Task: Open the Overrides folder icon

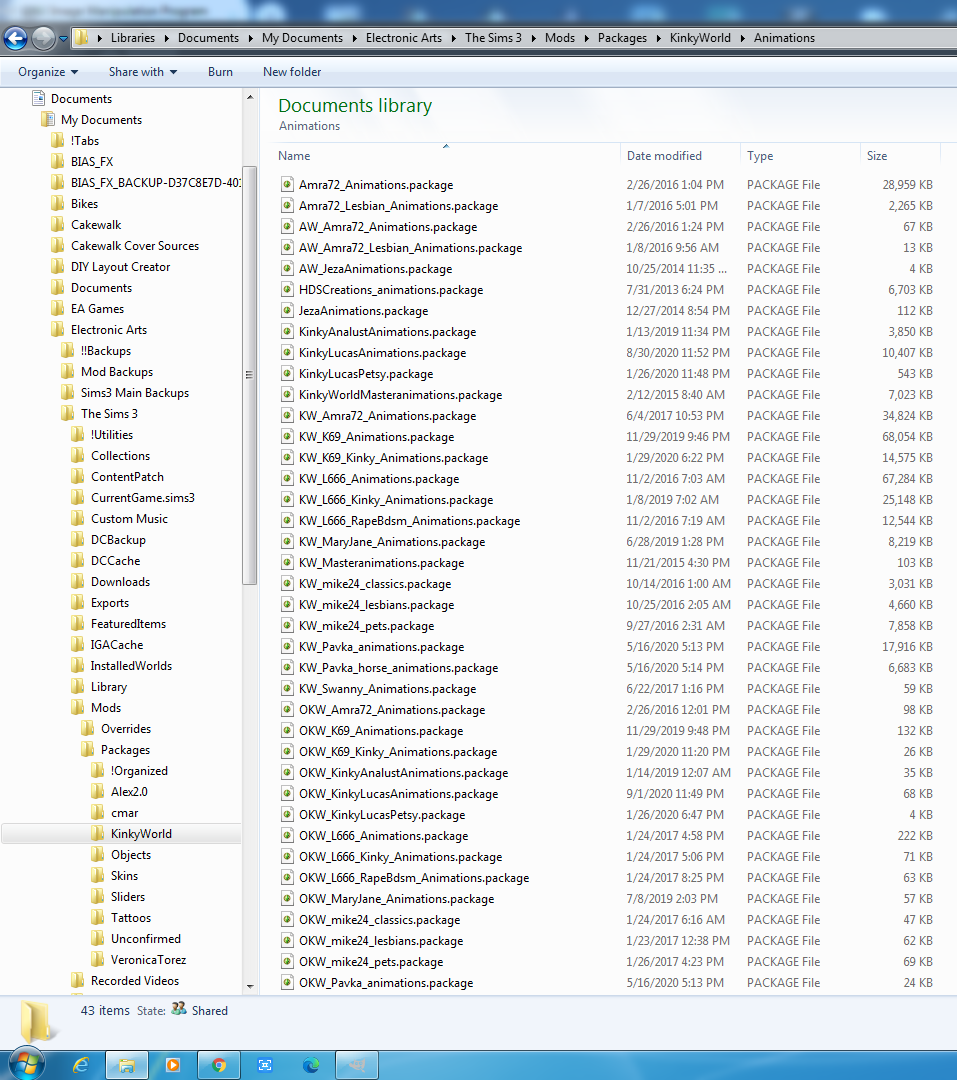Action: pos(88,729)
